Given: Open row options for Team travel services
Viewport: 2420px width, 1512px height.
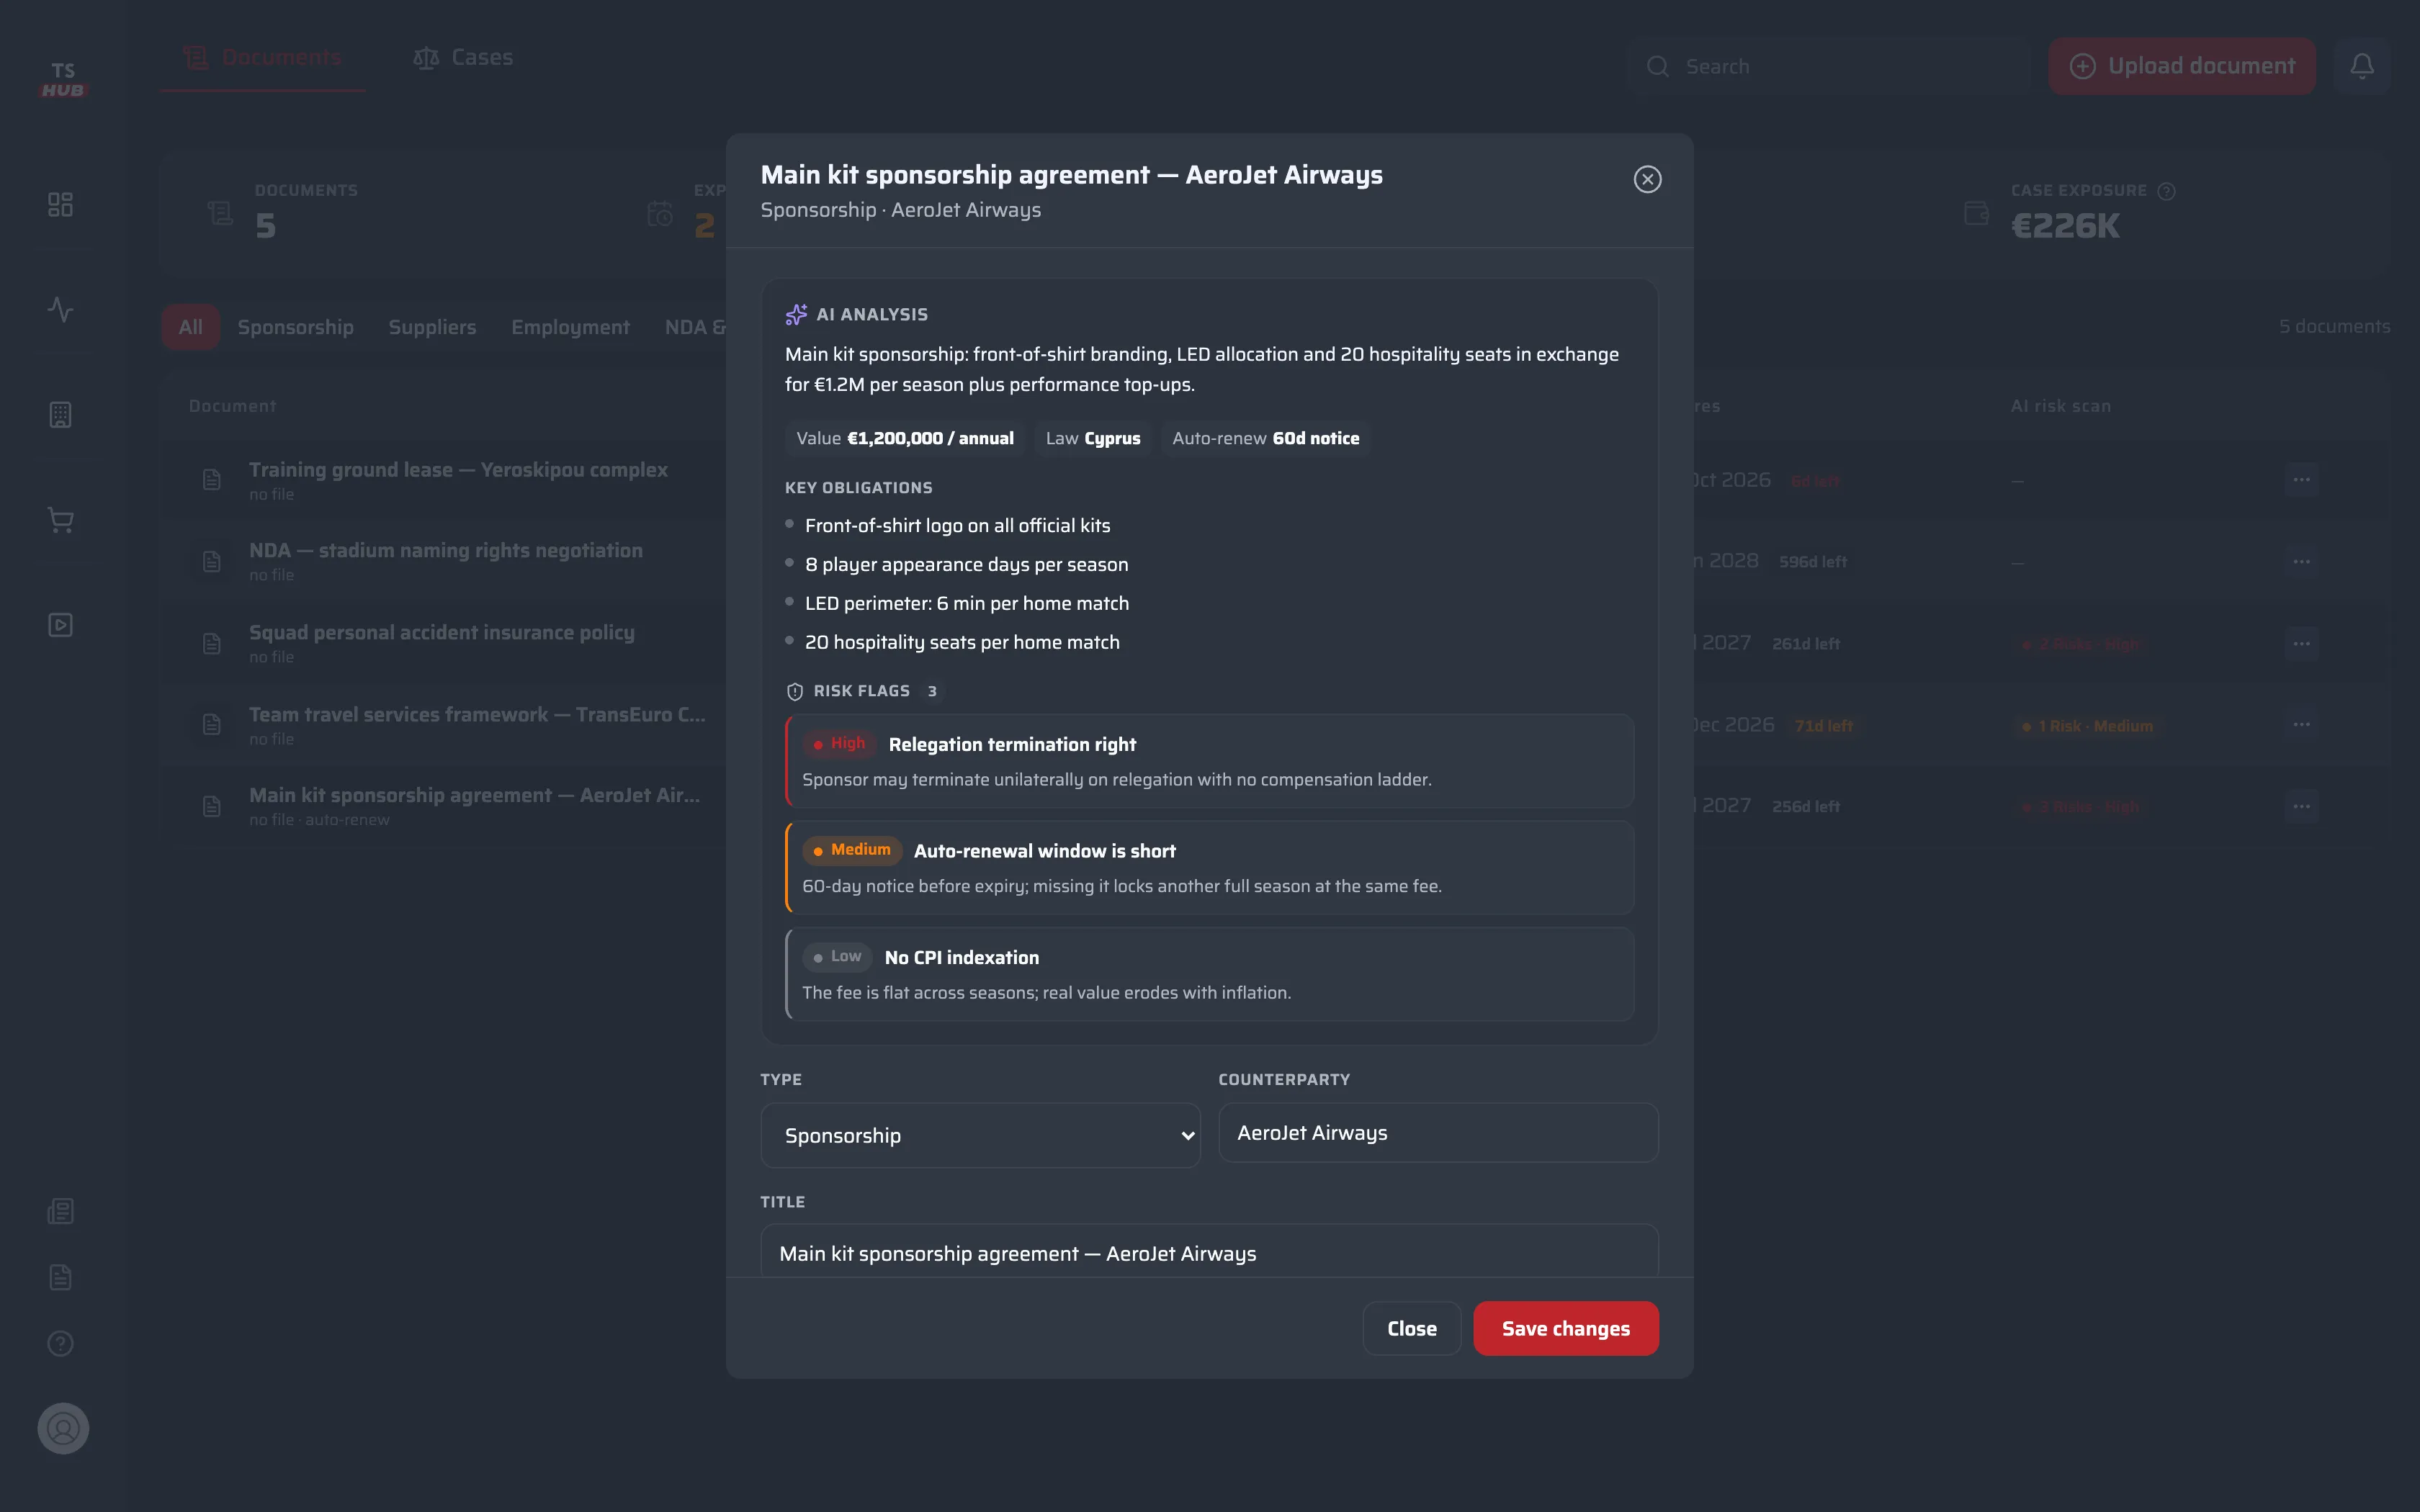Looking at the screenshot, I should tap(2301, 724).
